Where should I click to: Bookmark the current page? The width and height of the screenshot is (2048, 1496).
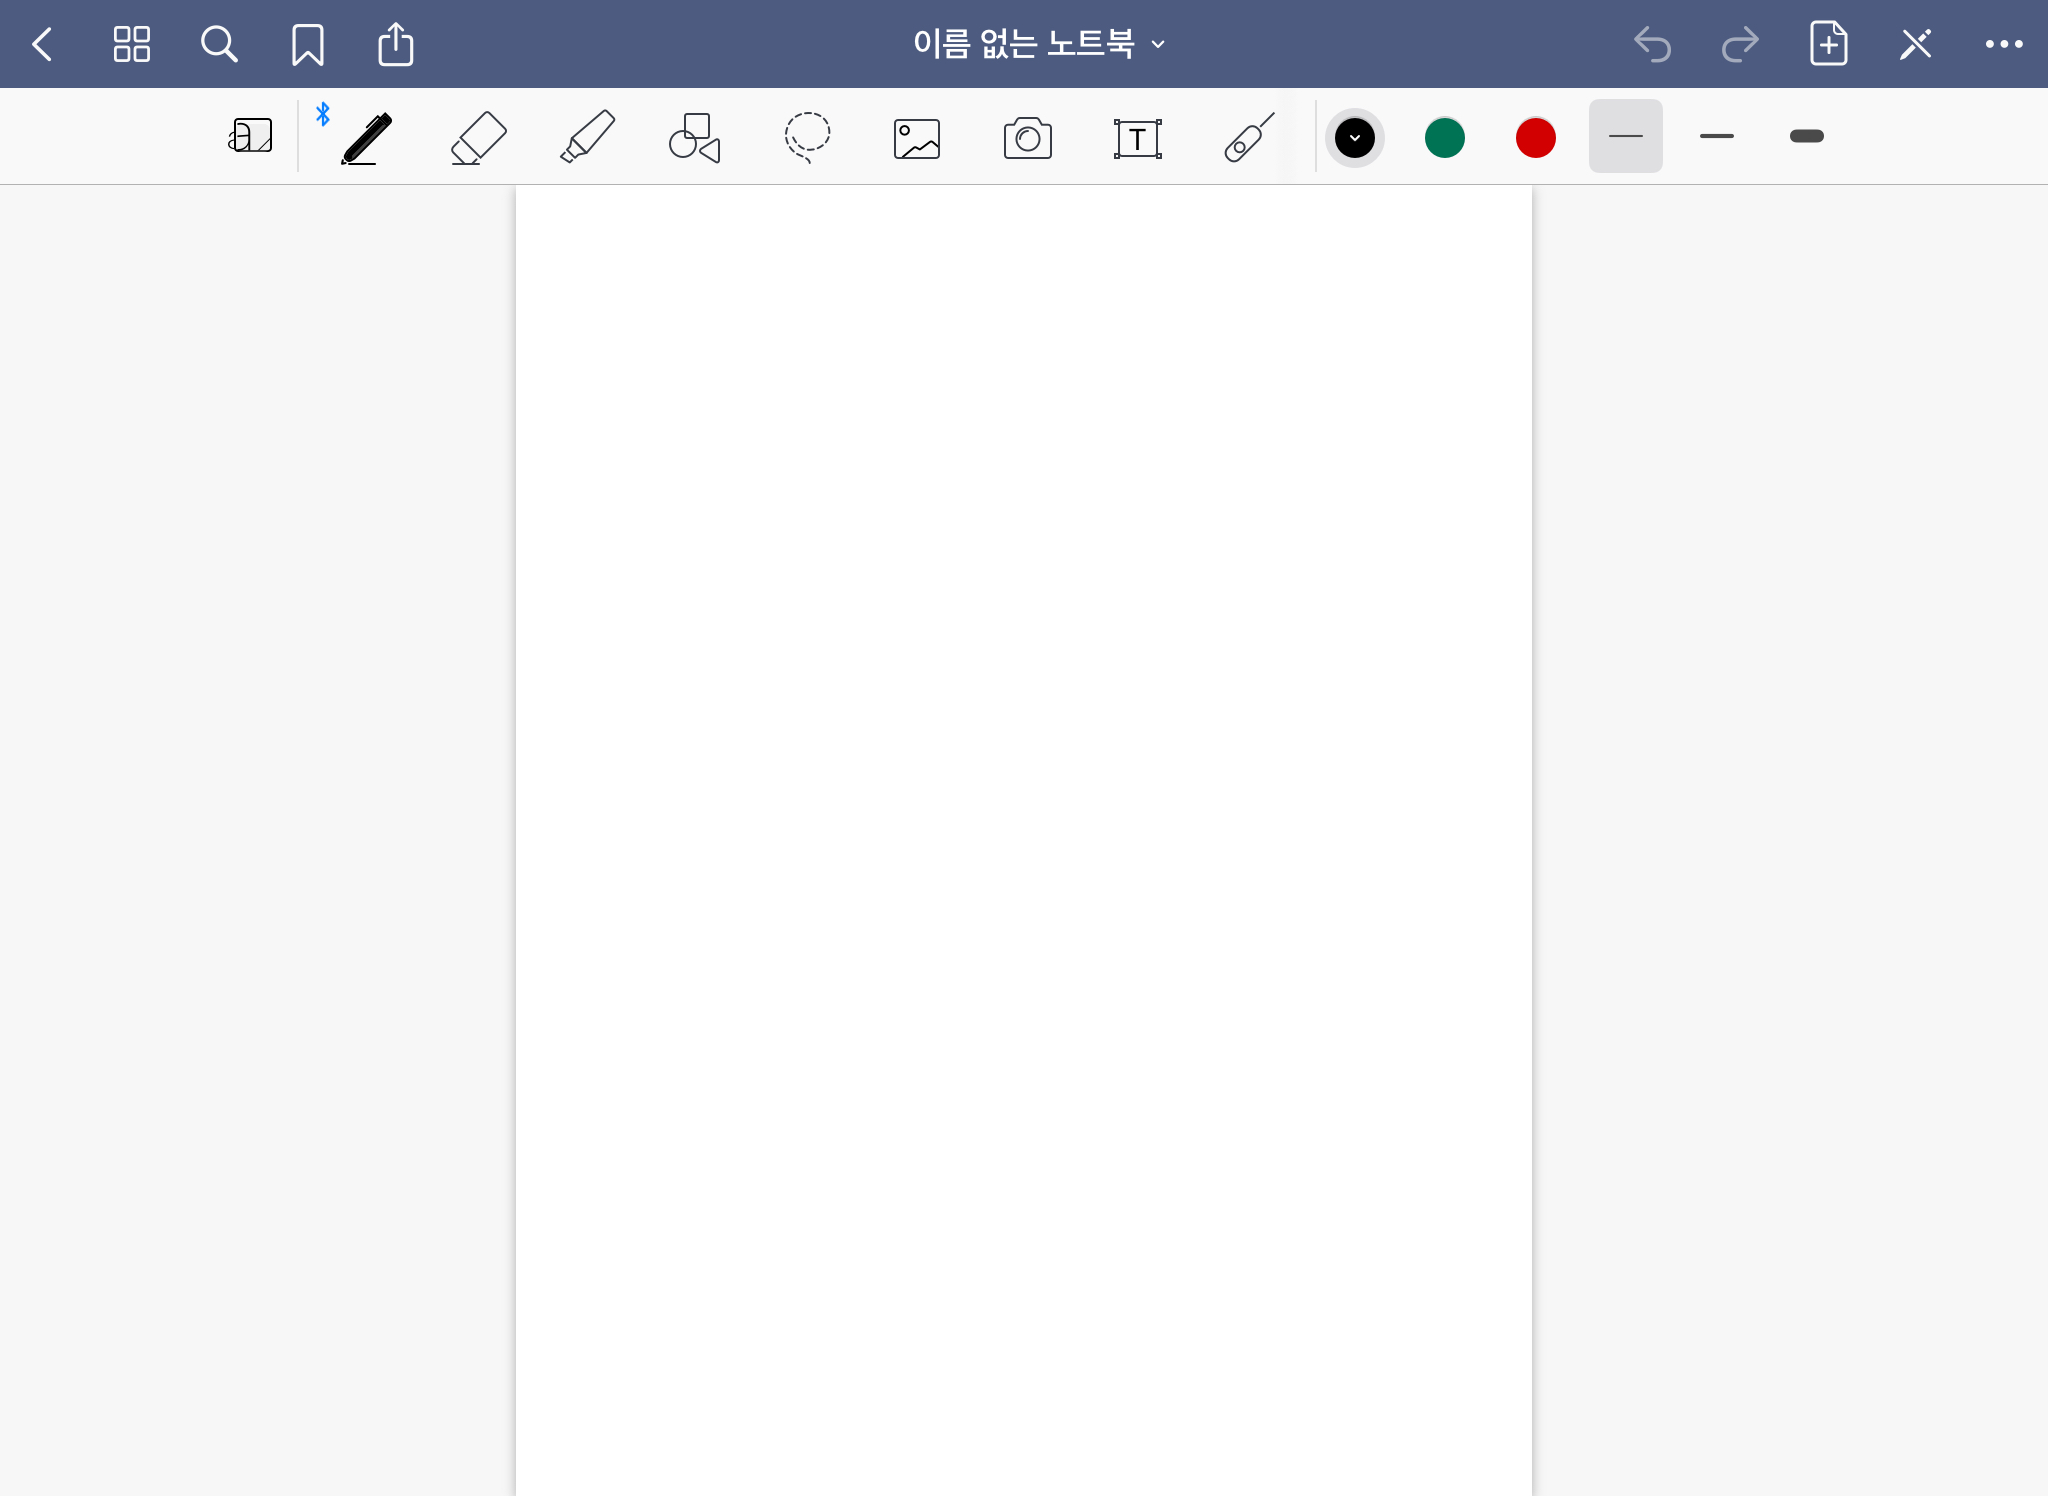pos(307,44)
